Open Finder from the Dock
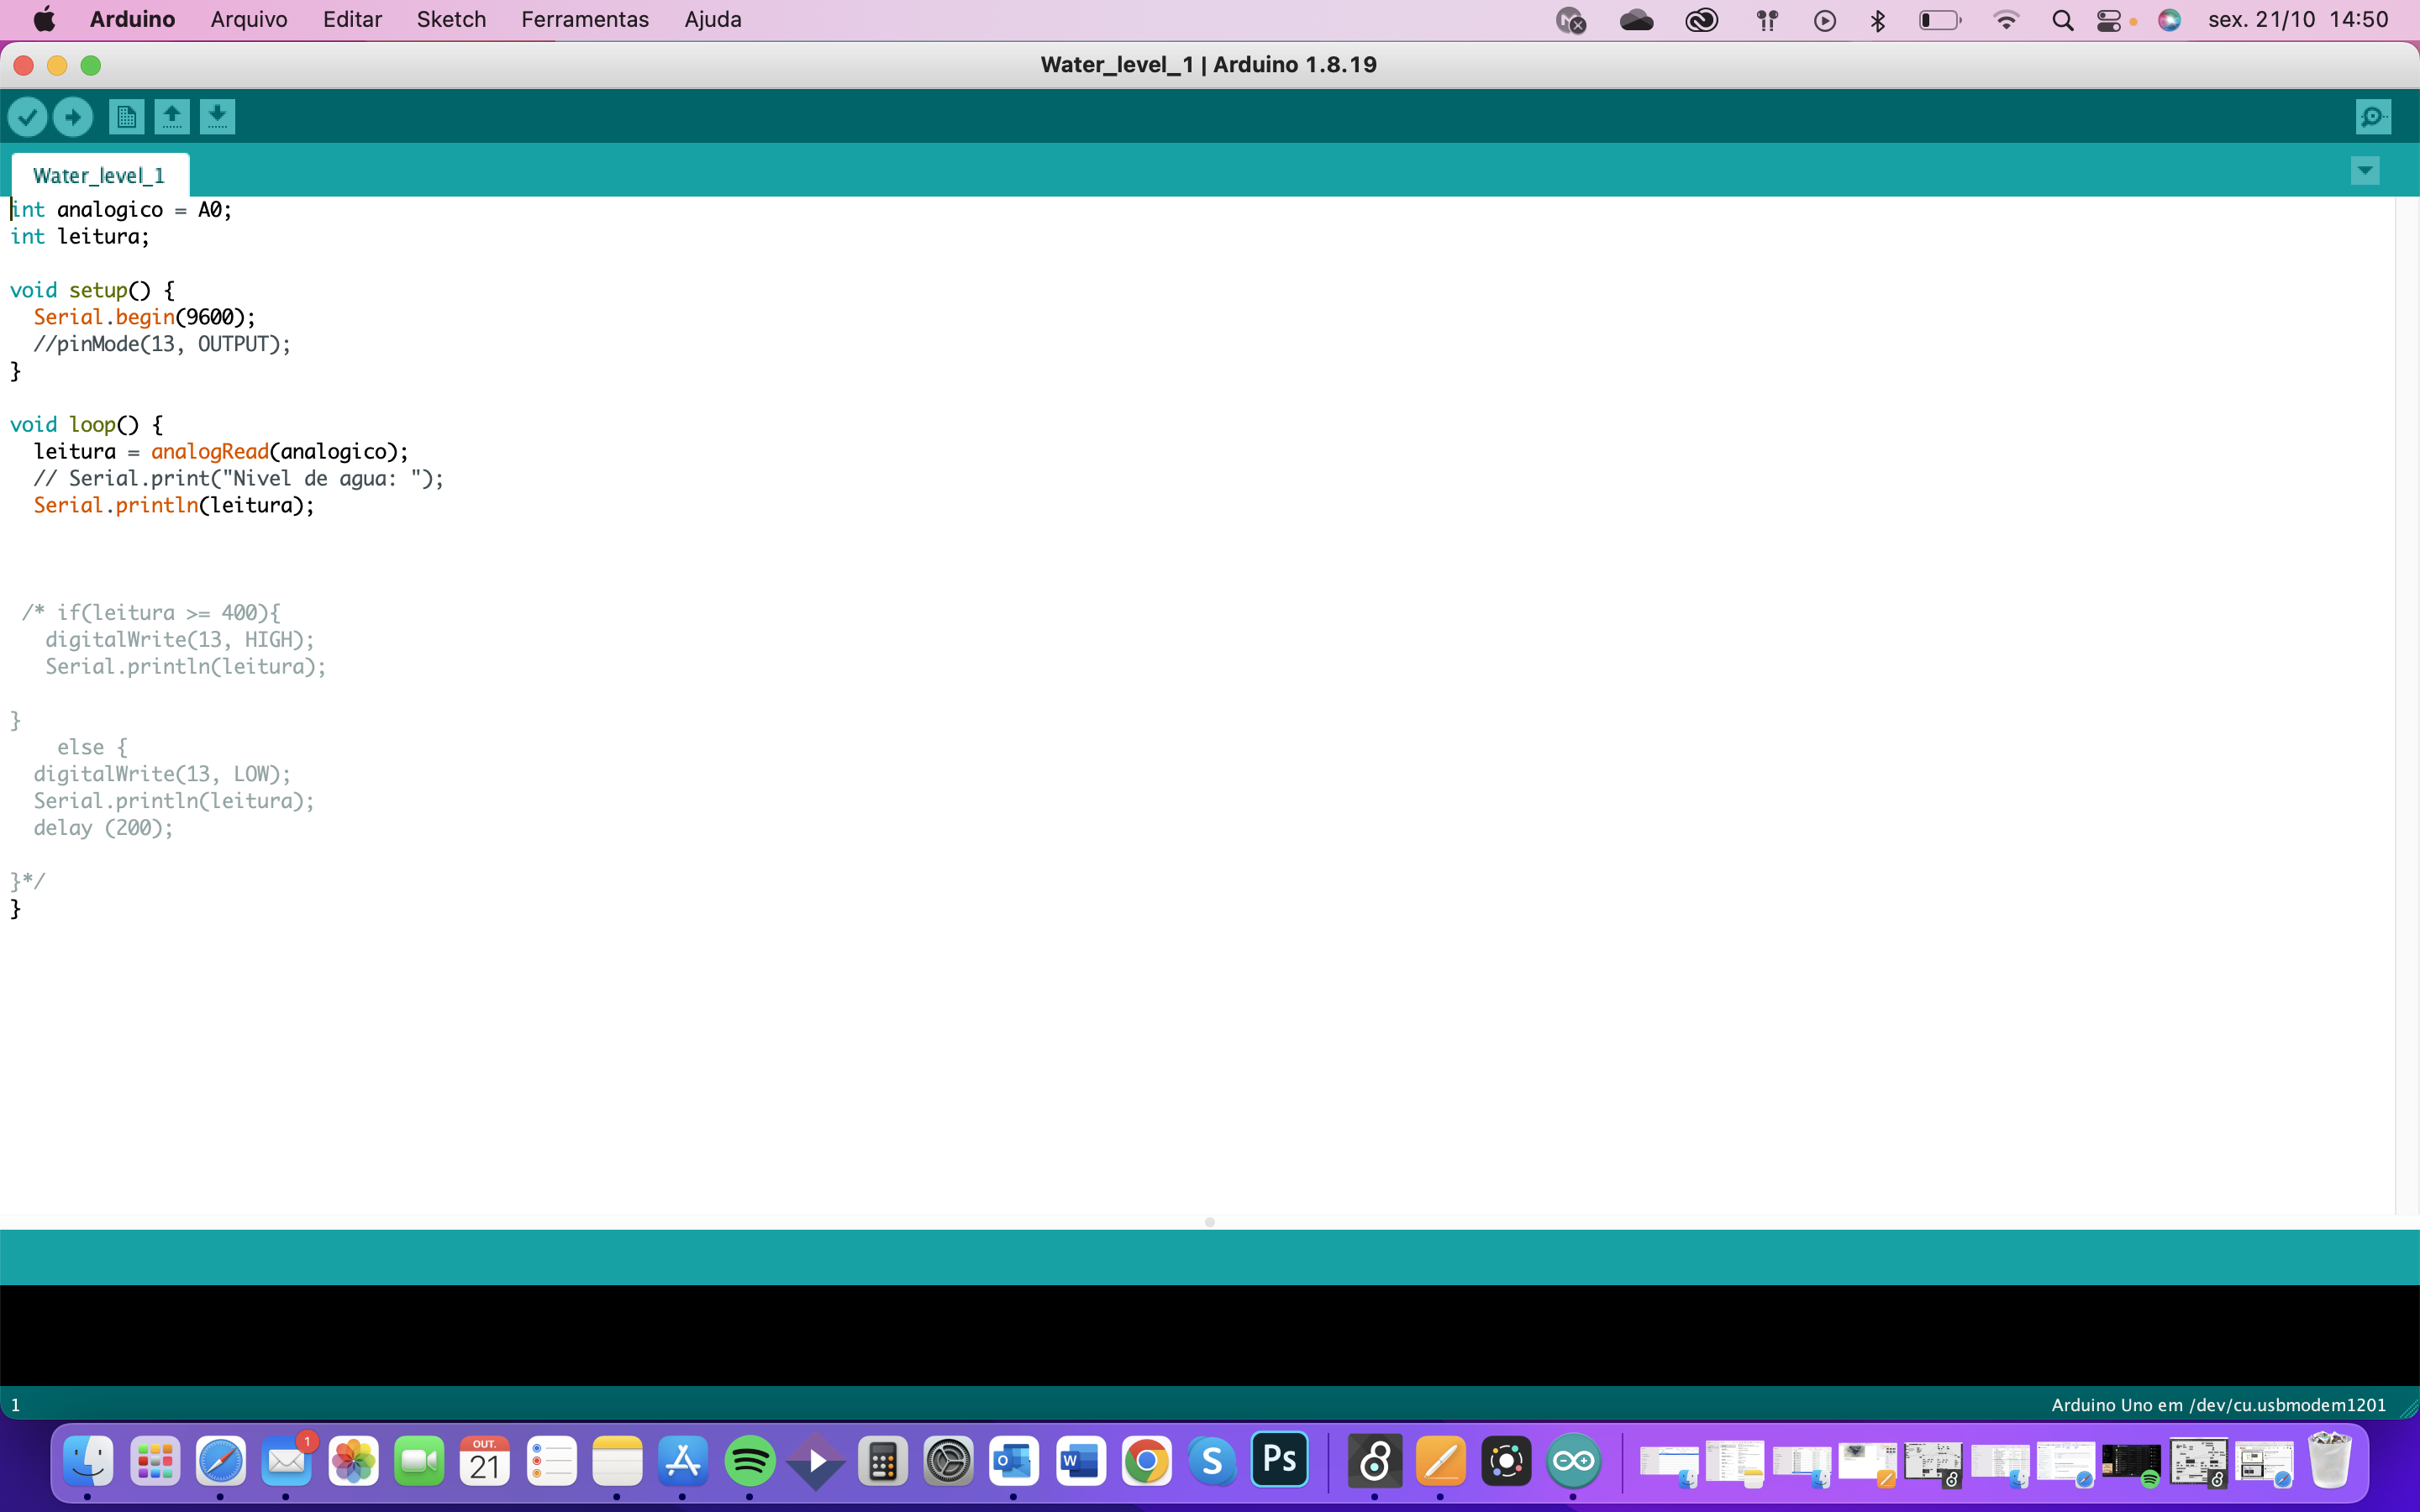 [88, 1462]
